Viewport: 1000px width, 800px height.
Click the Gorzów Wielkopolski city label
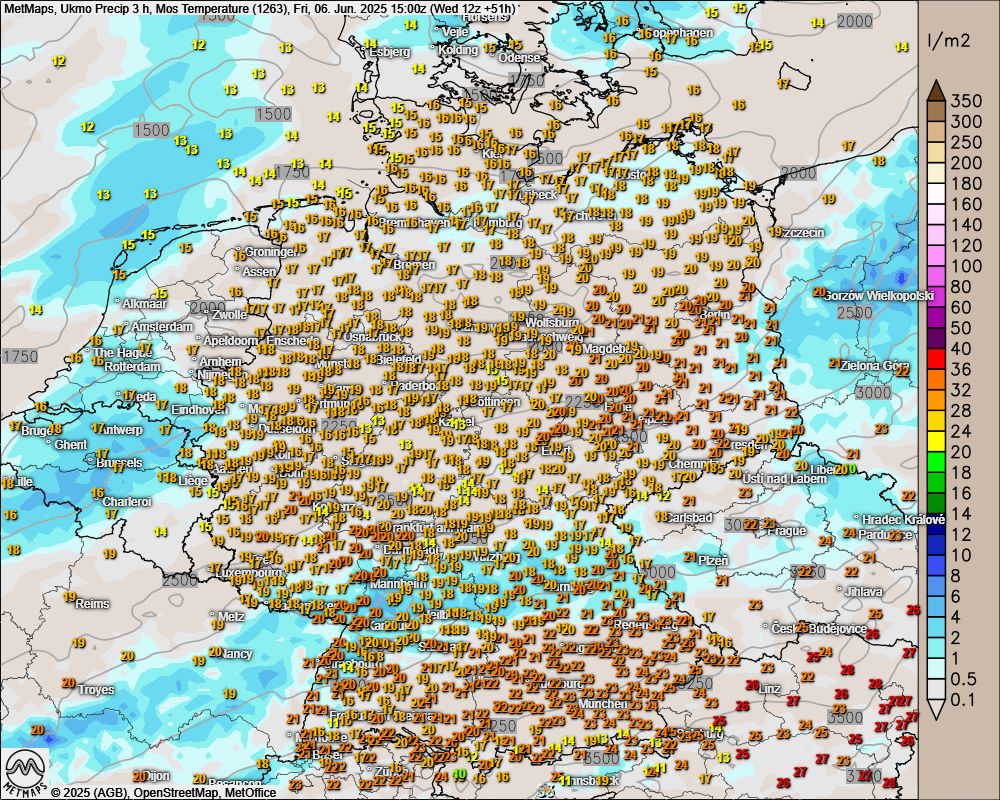pyautogui.click(x=880, y=296)
